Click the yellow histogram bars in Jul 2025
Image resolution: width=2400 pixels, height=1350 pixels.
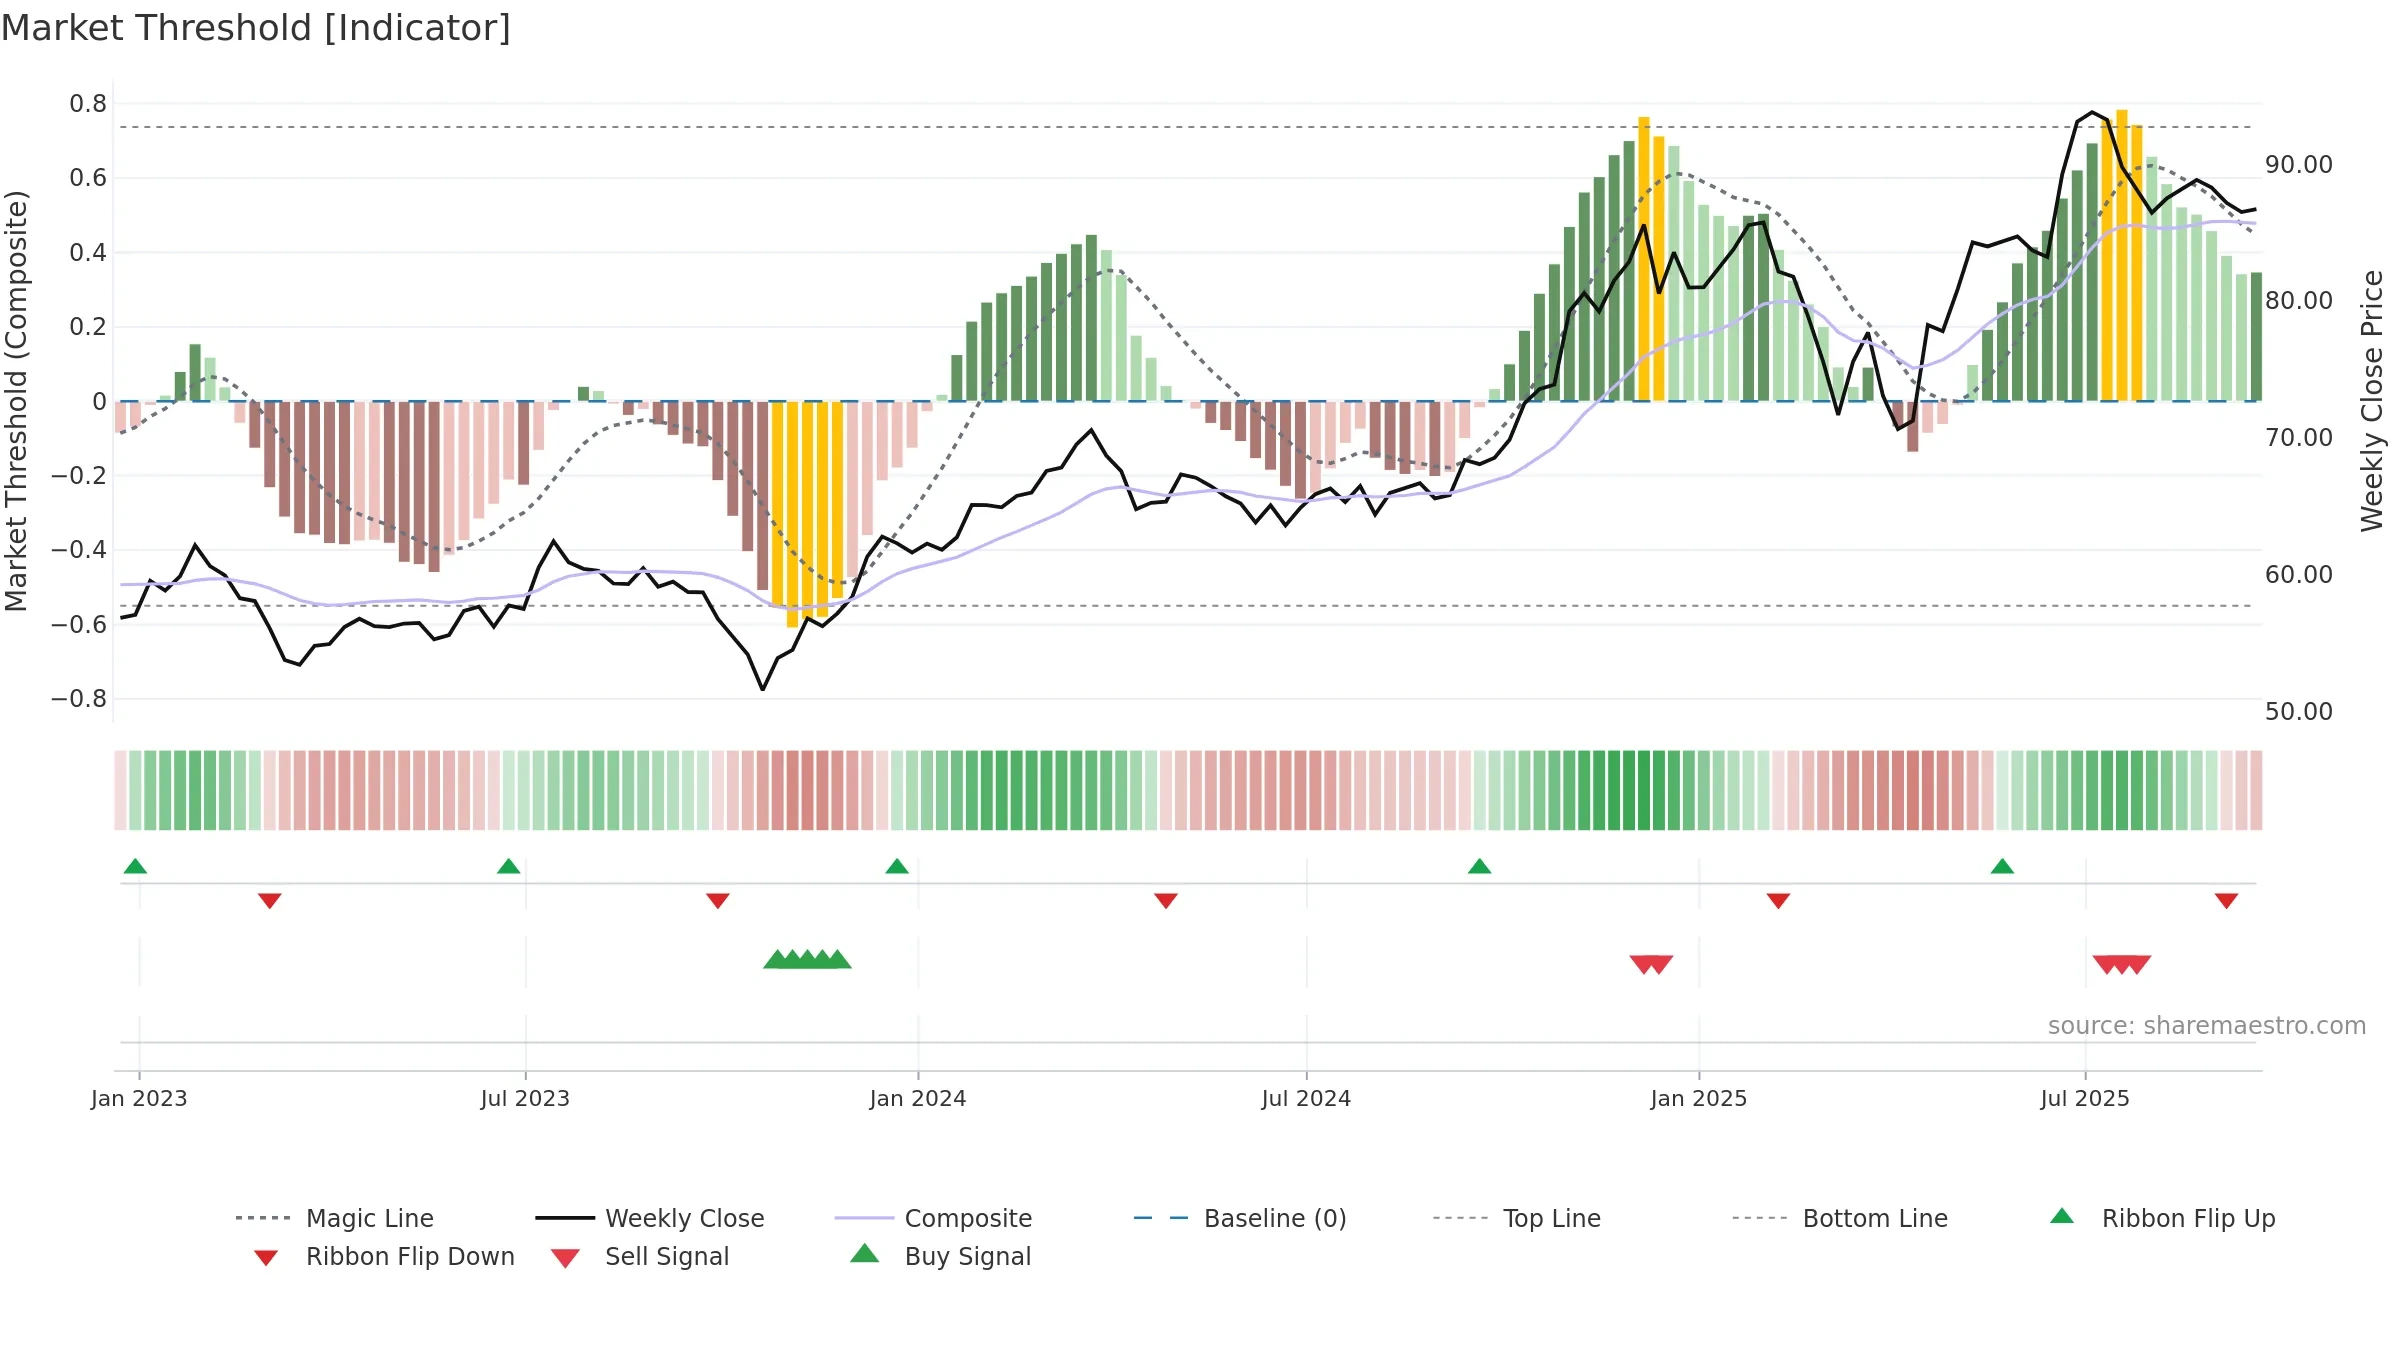2122,257
